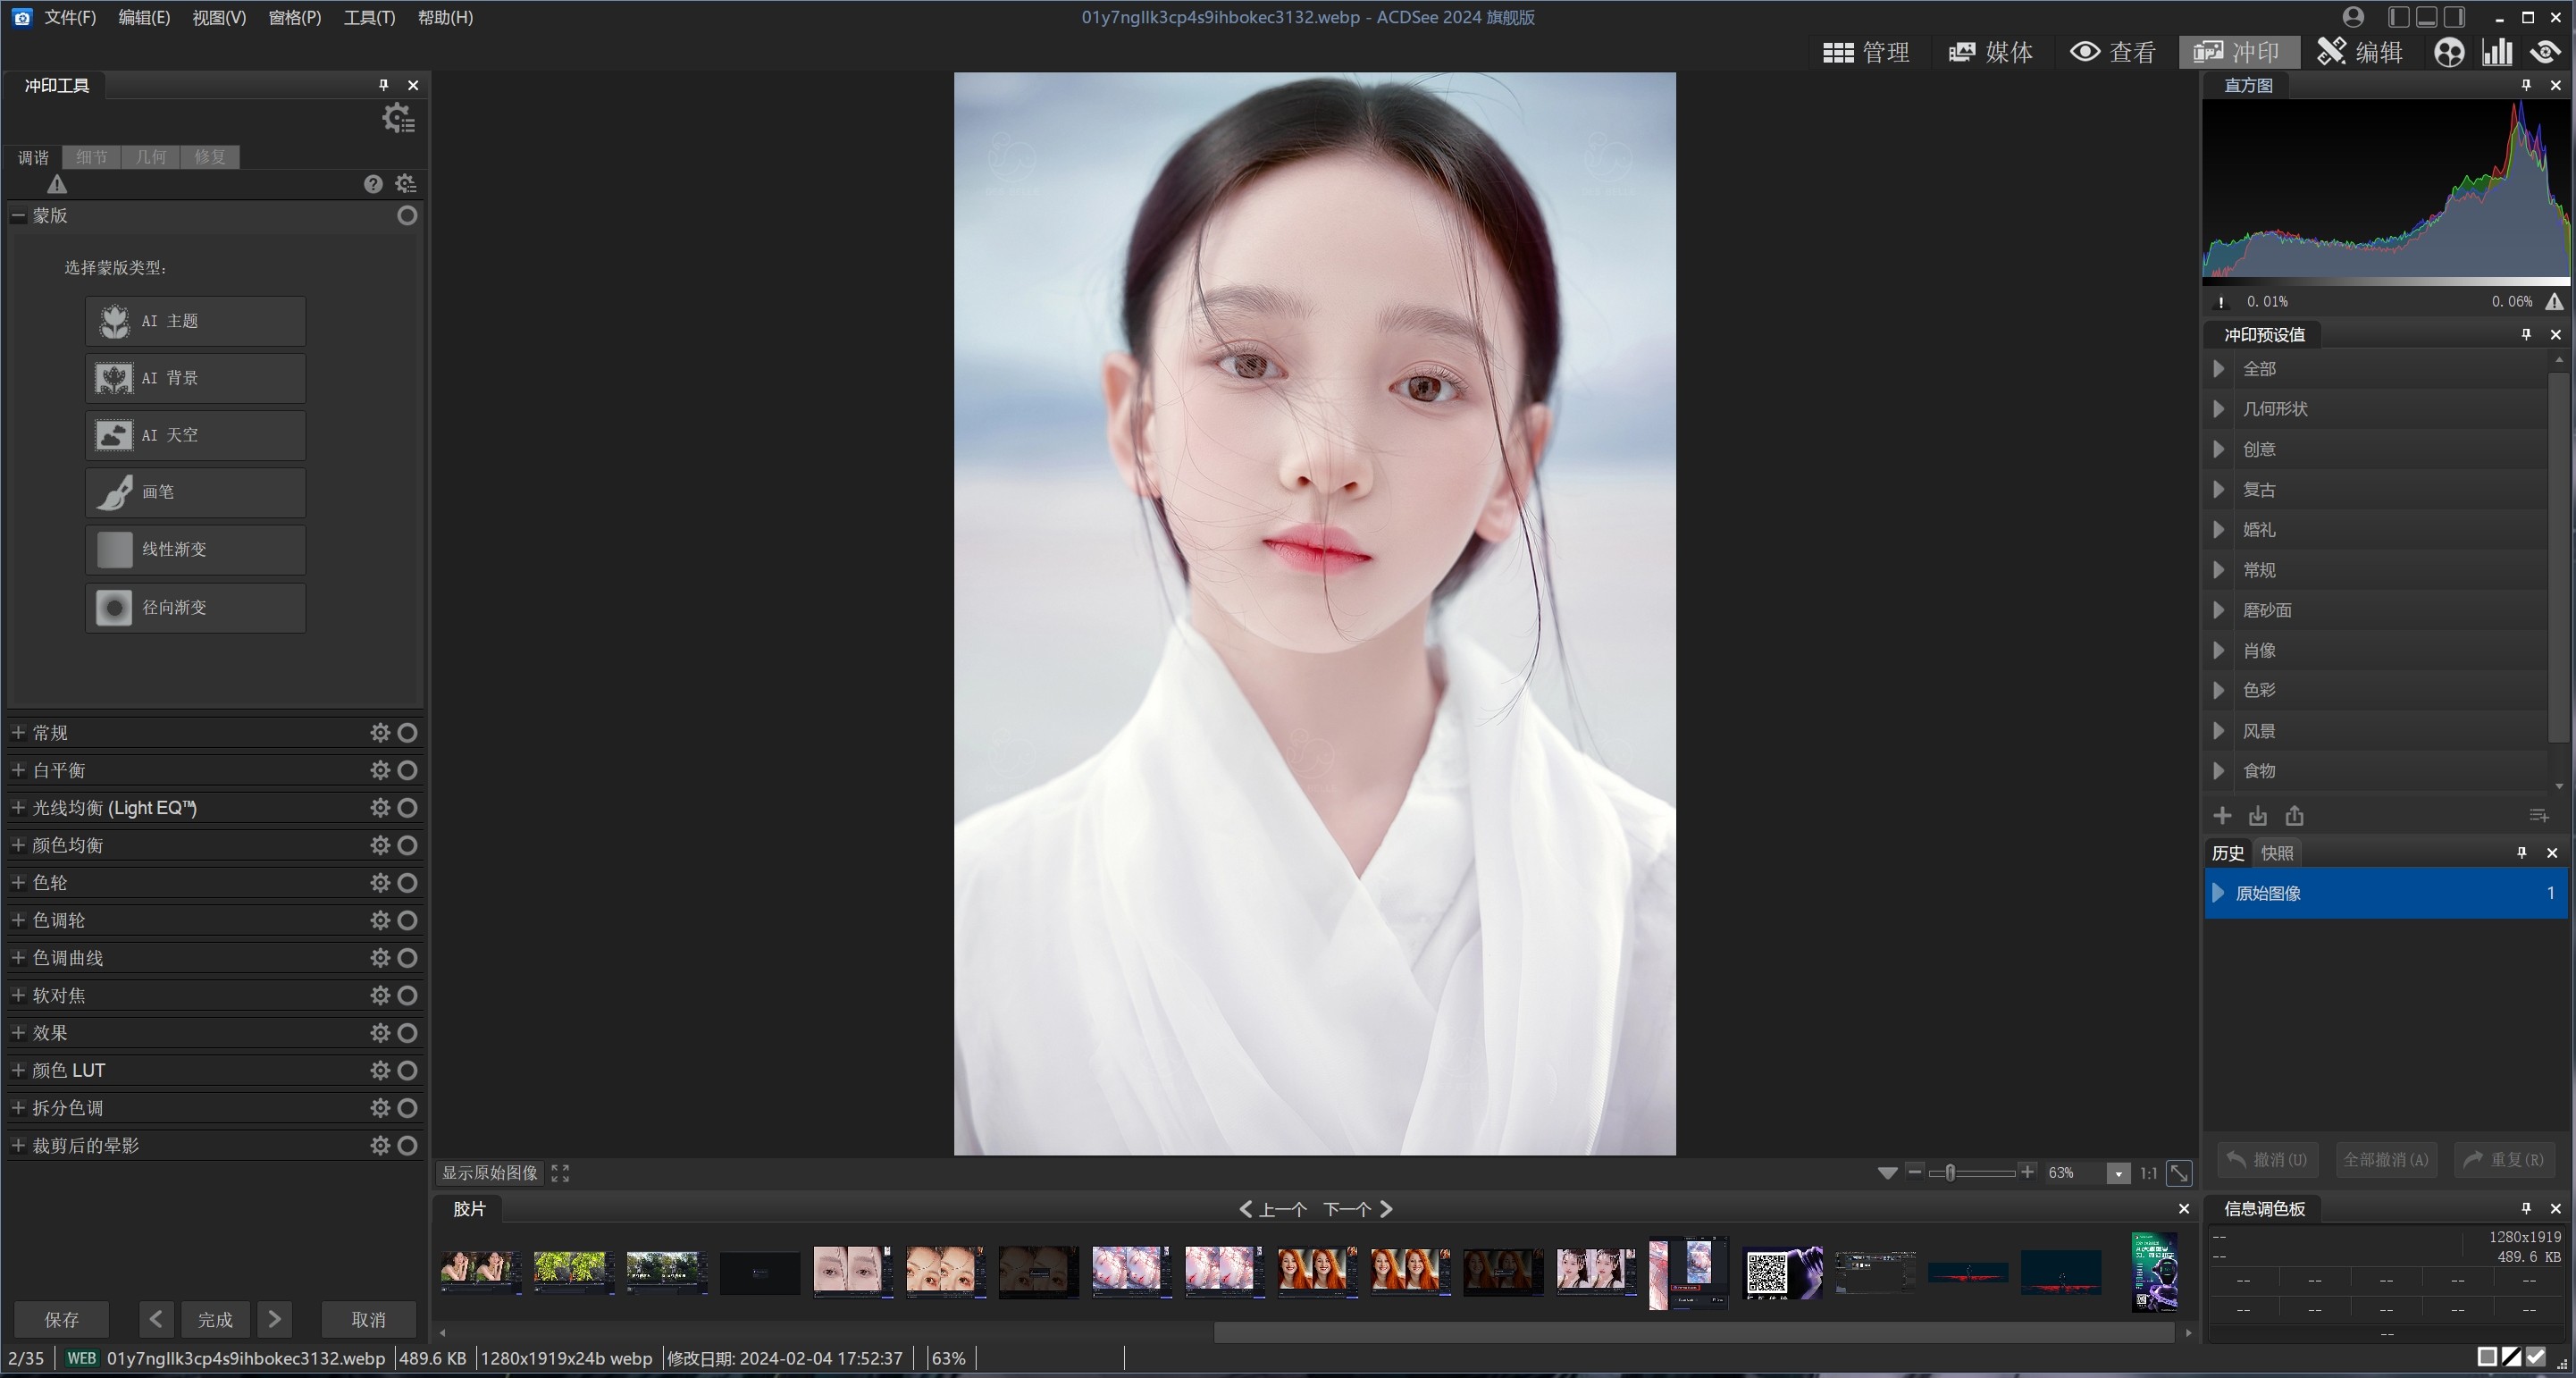Choose the 径向渐变 radial gradient mask
This screenshot has width=2576, height=1378.
(x=195, y=607)
